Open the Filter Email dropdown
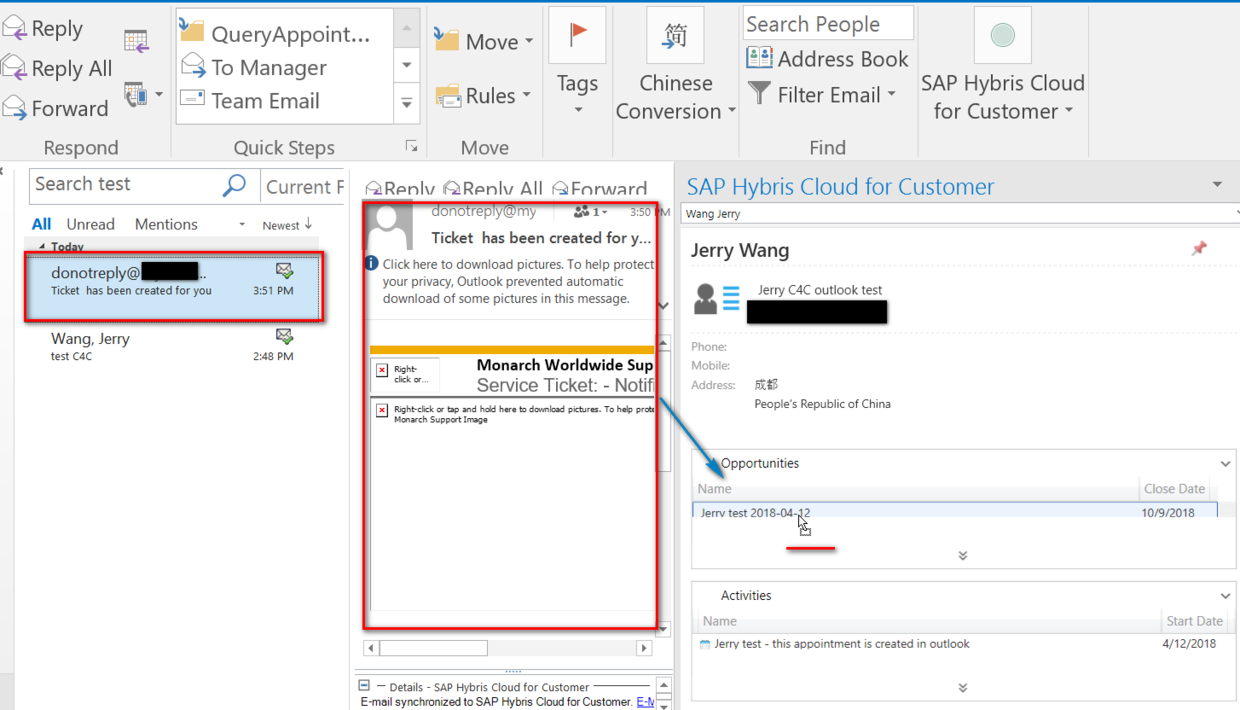 point(821,95)
